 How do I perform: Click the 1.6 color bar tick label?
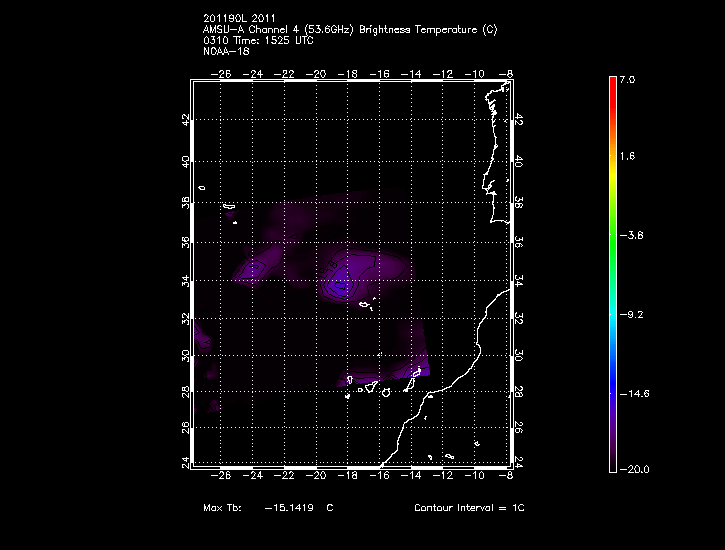tap(628, 157)
